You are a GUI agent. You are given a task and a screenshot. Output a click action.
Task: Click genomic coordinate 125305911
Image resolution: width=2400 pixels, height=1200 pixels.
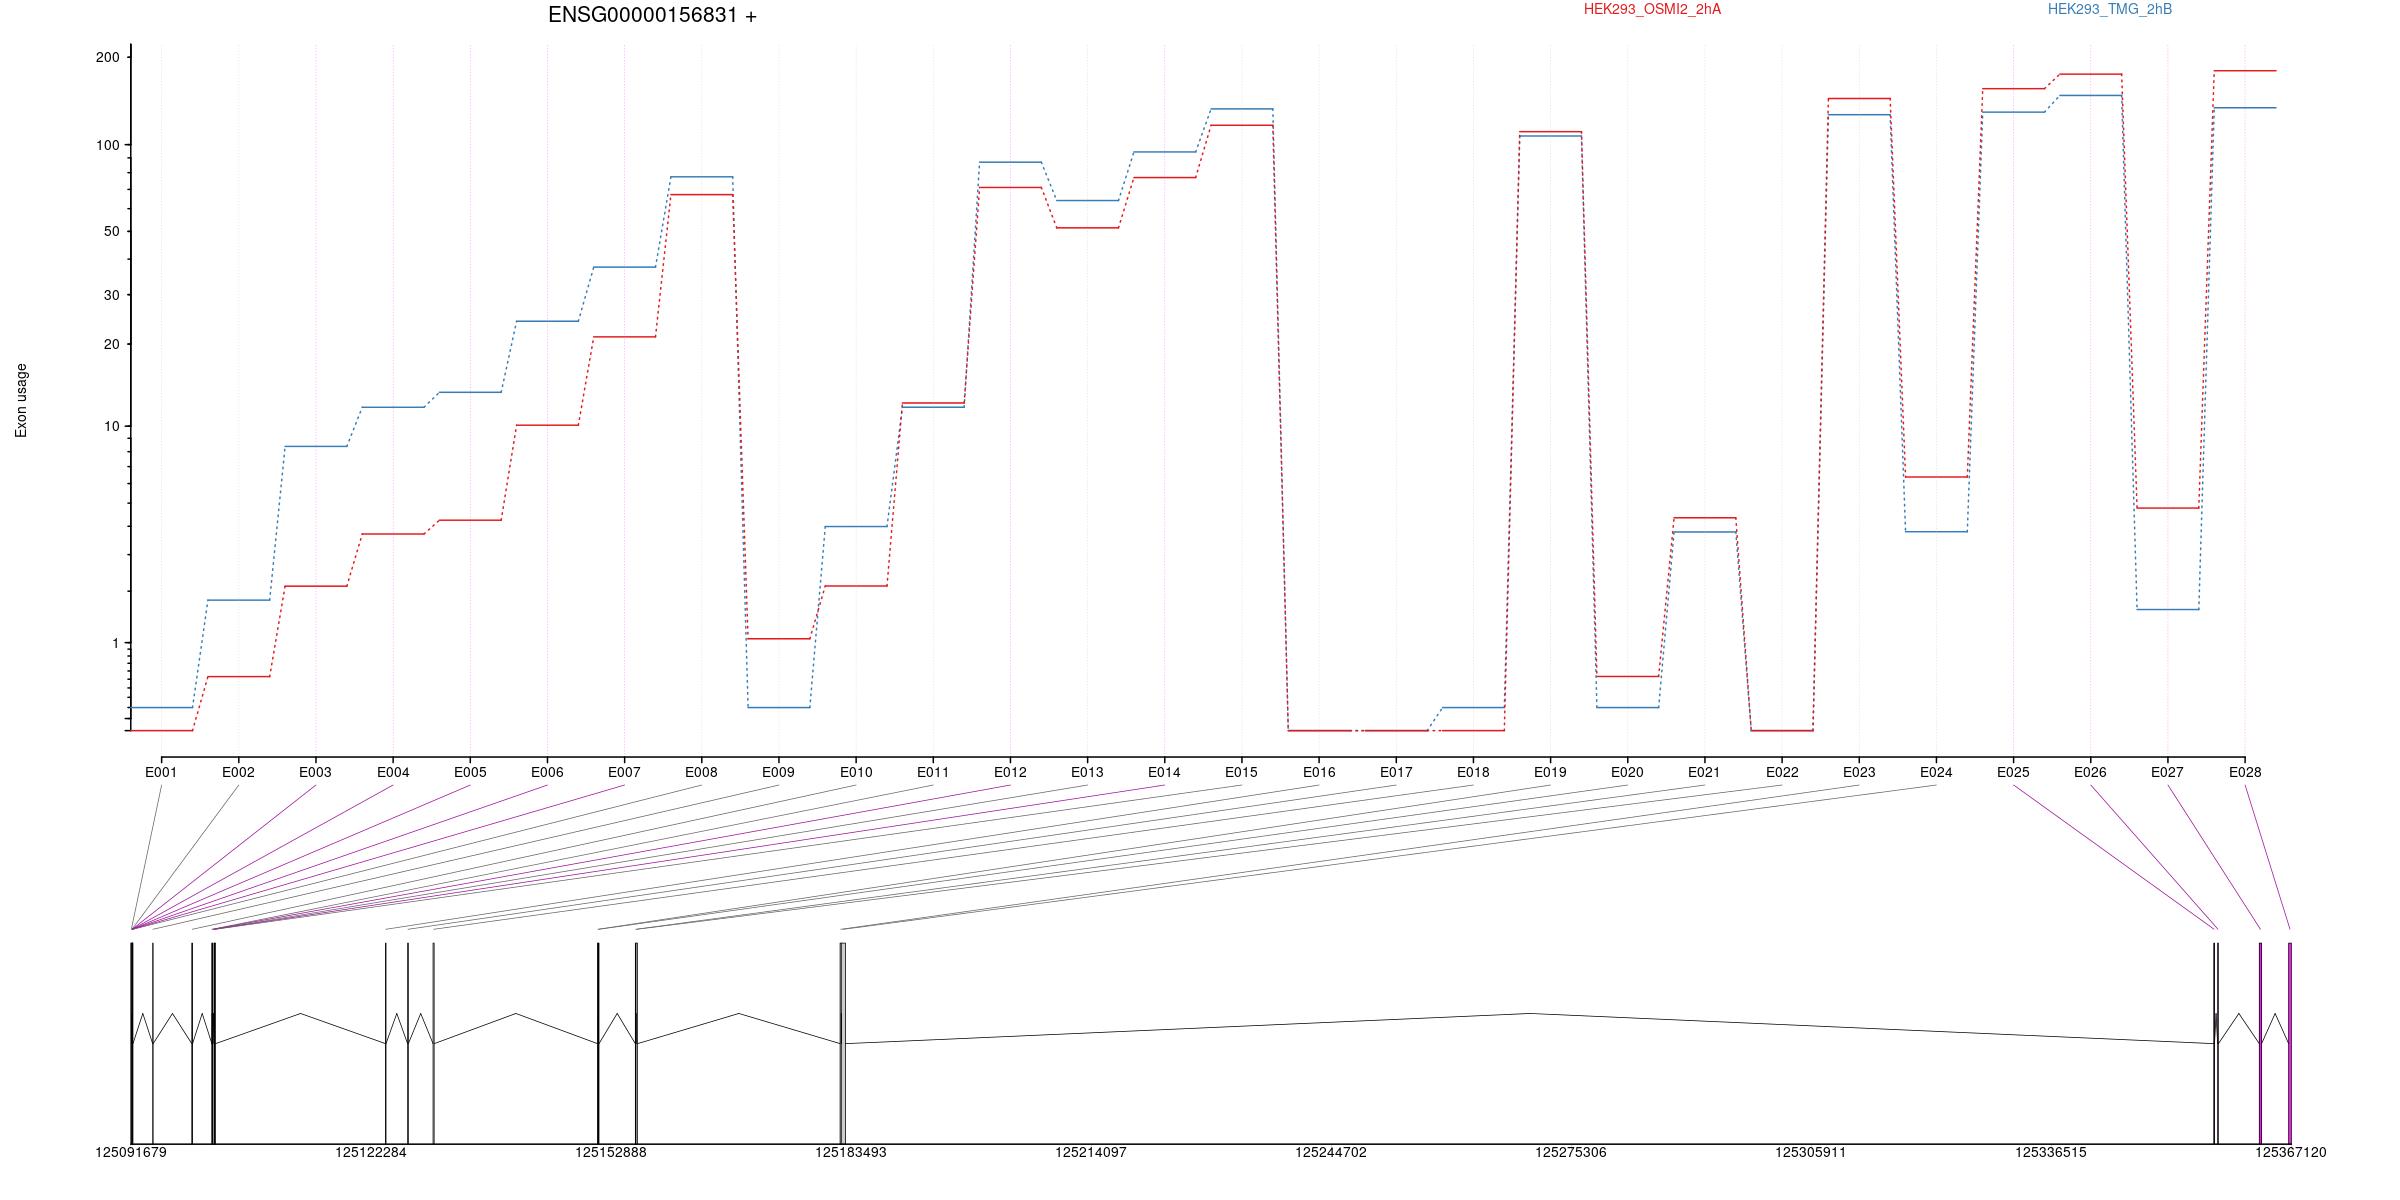pos(1811,1152)
